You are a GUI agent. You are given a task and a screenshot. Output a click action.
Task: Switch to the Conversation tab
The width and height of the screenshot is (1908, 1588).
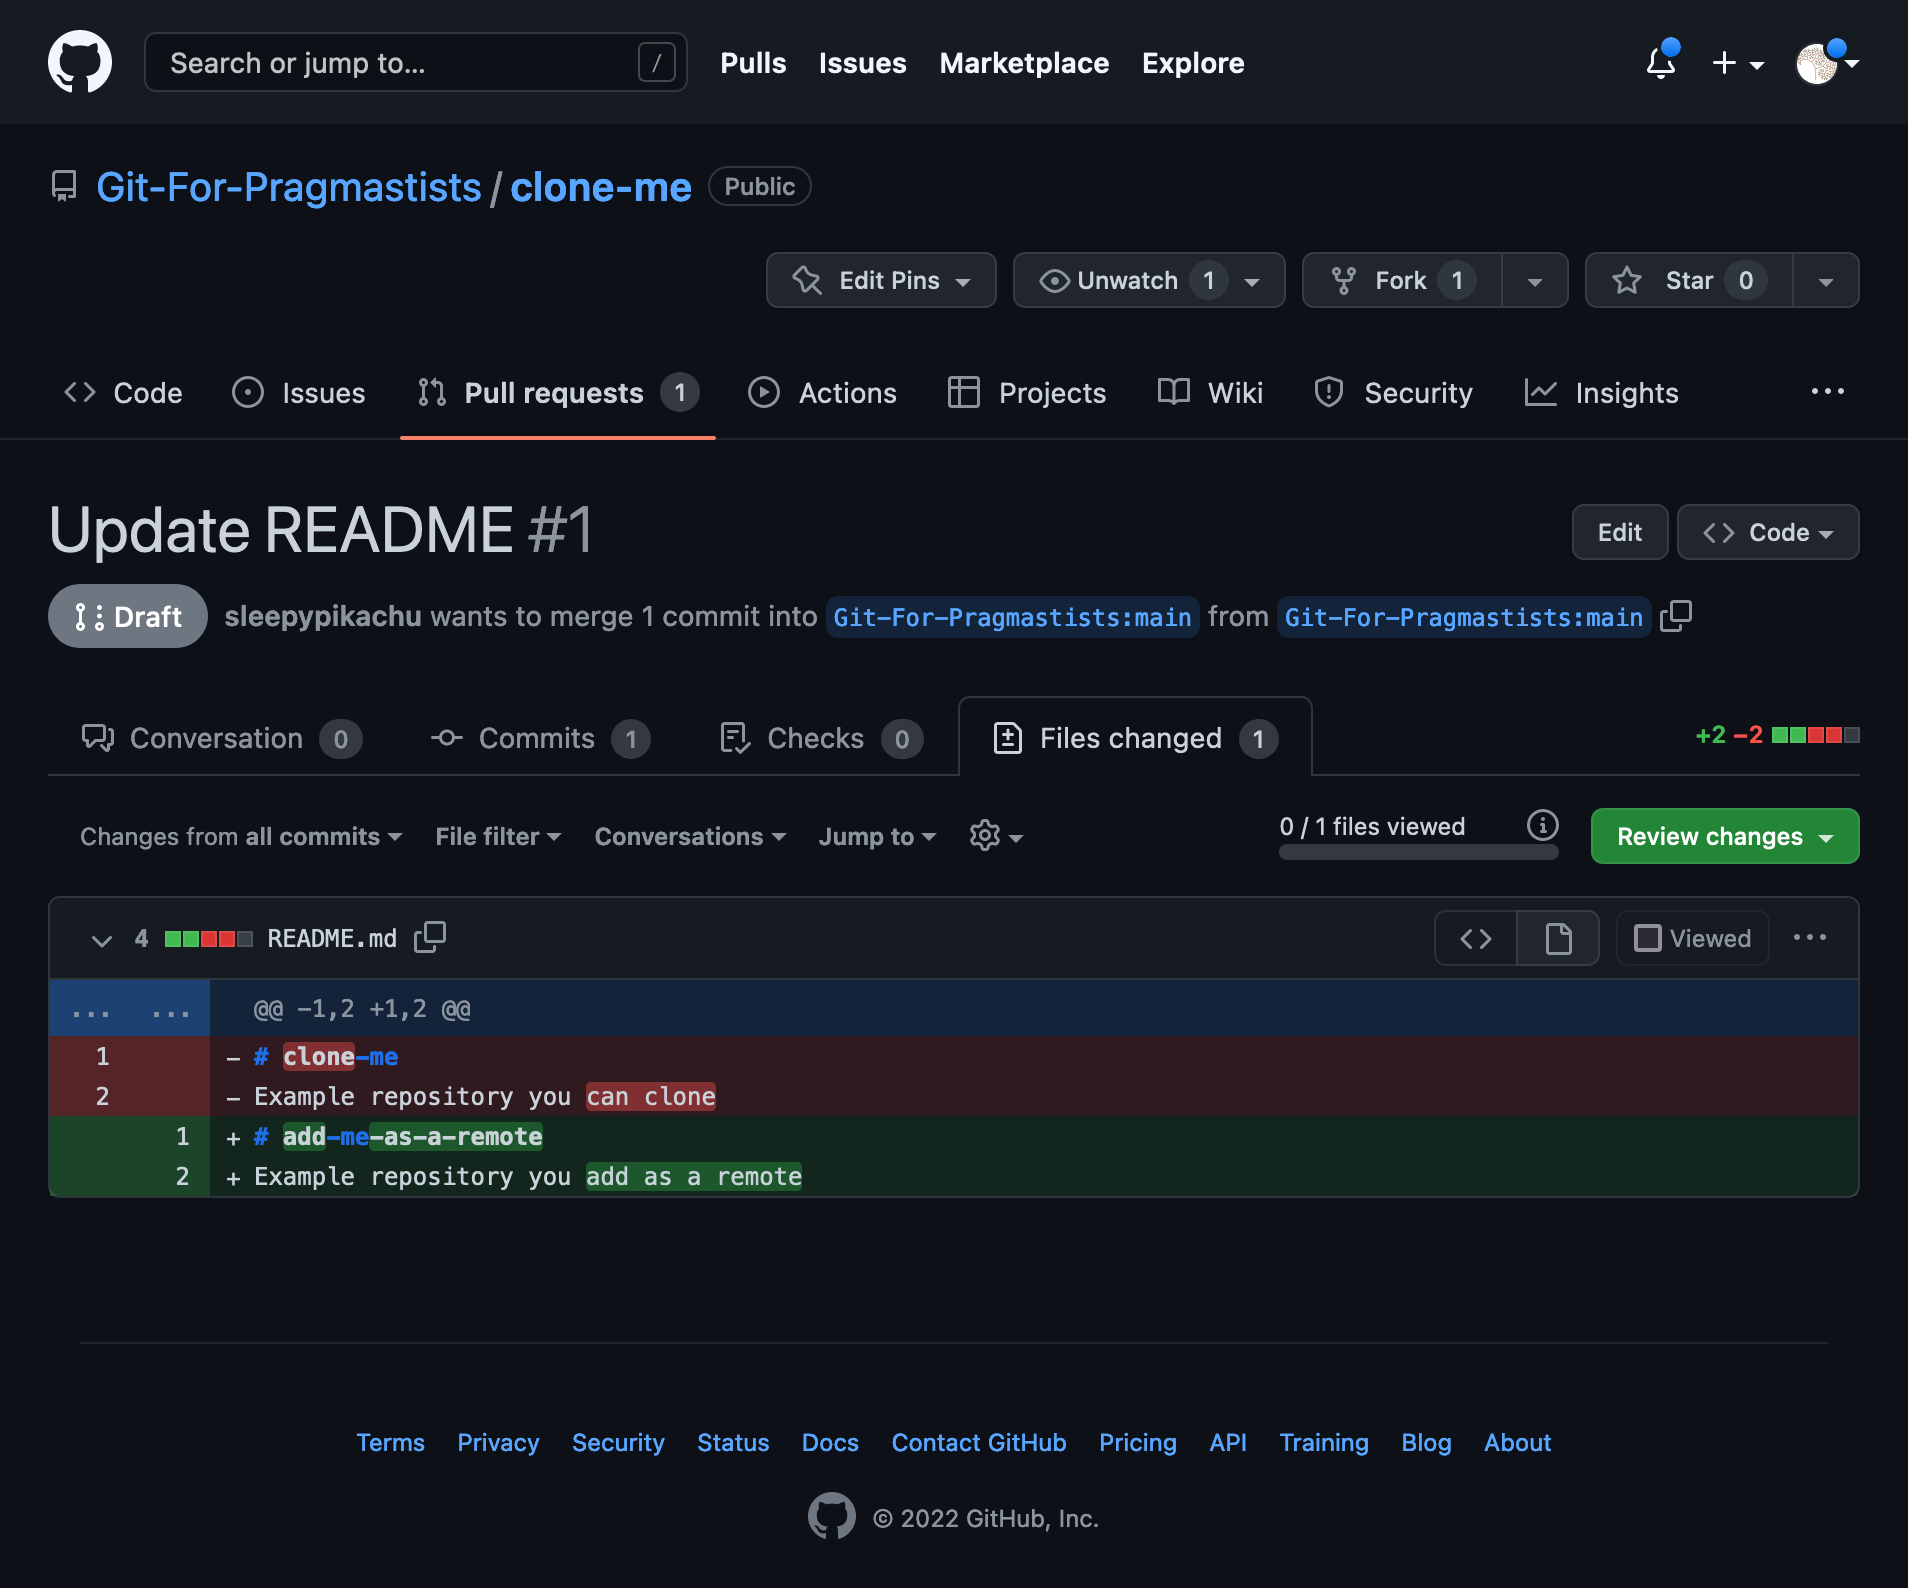tap(222, 738)
